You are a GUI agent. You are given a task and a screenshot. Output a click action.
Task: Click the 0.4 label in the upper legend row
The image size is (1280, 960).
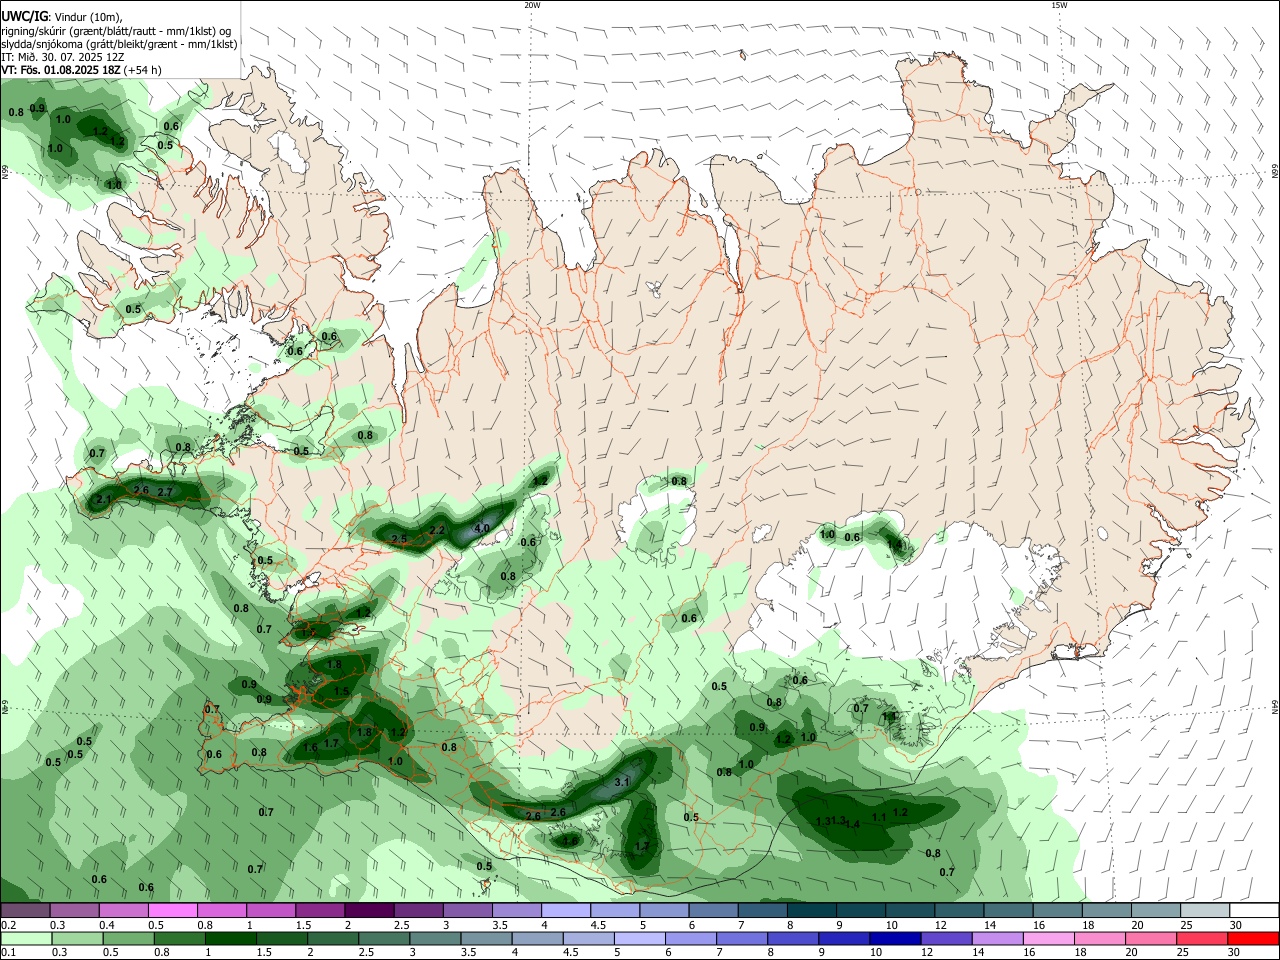pyautogui.click(x=107, y=925)
